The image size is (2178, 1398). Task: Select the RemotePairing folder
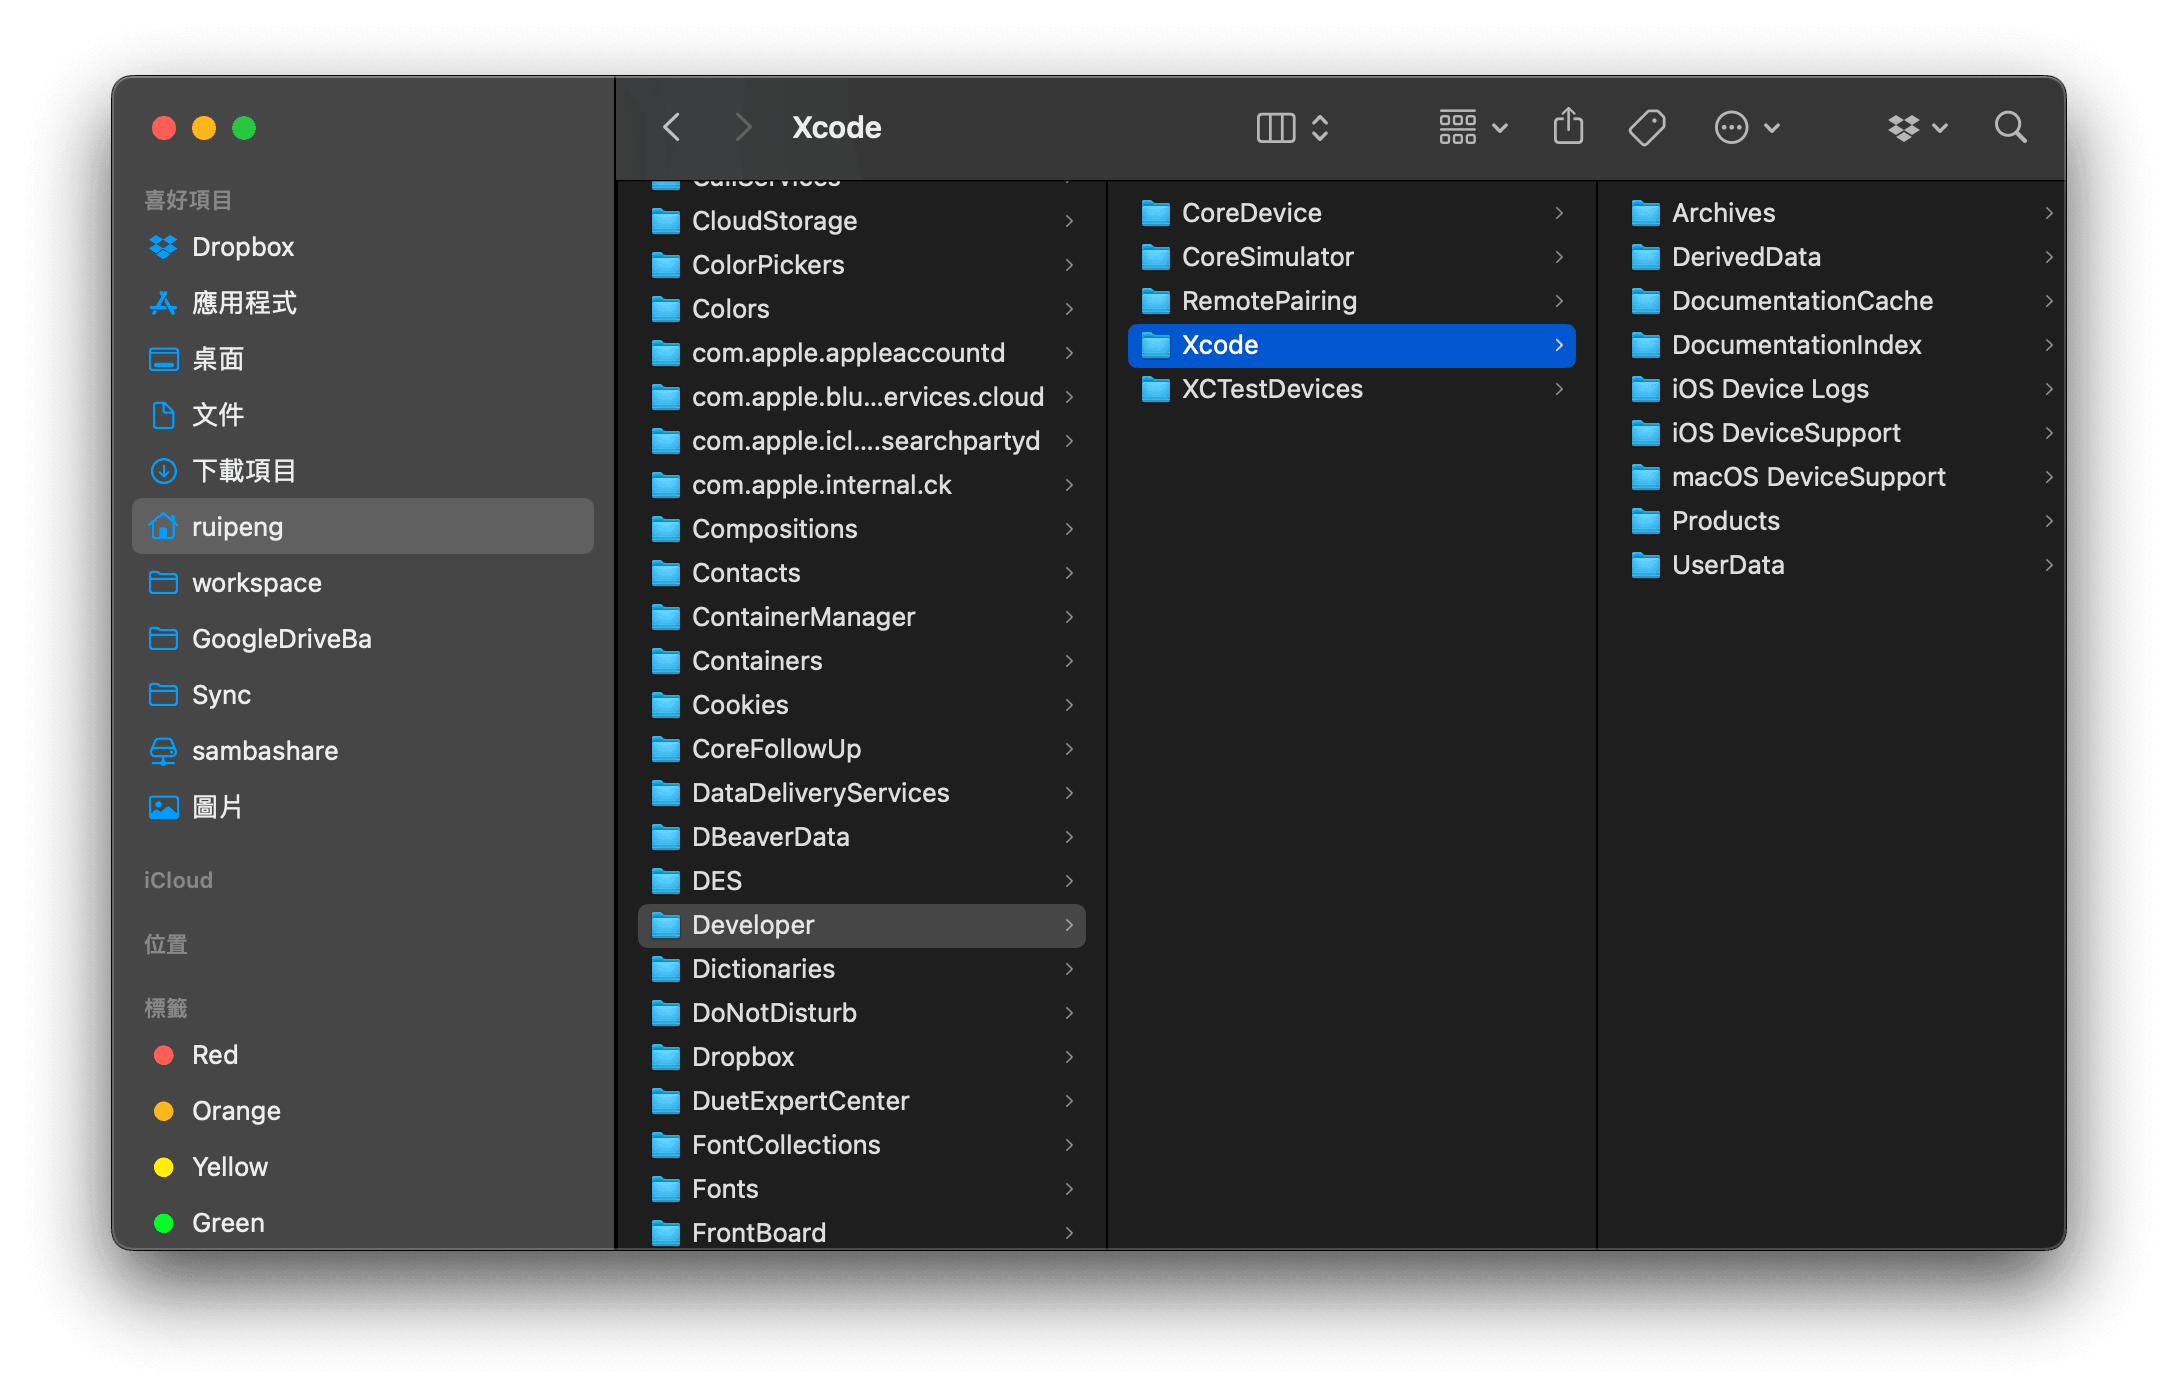tap(1352, 301)
